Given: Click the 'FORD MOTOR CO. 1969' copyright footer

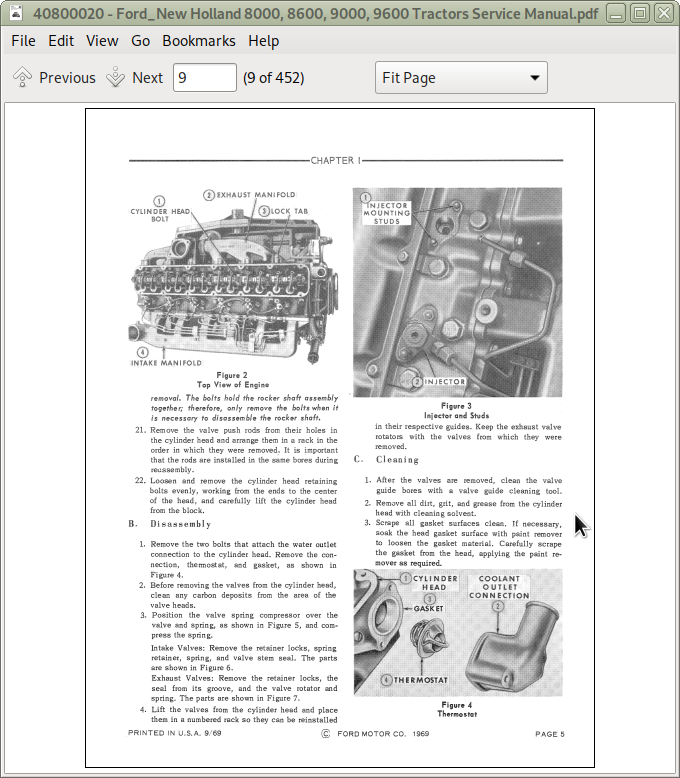Looking at the screenshot, I should [375, 733].
